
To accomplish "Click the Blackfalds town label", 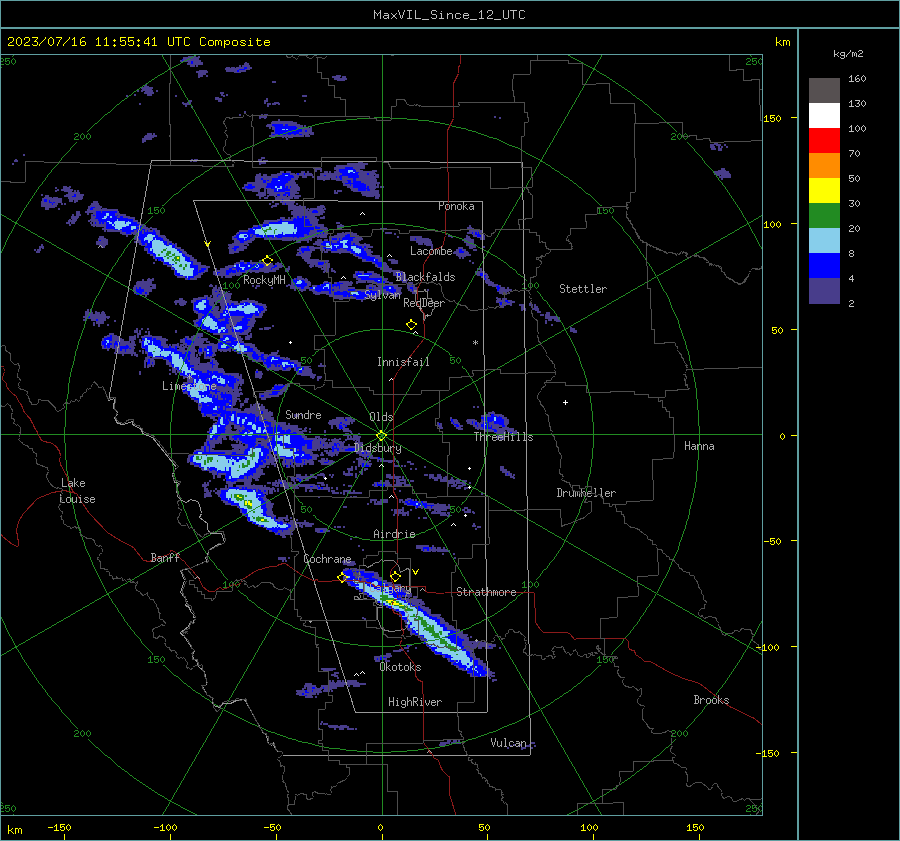I will coord(425,277).
